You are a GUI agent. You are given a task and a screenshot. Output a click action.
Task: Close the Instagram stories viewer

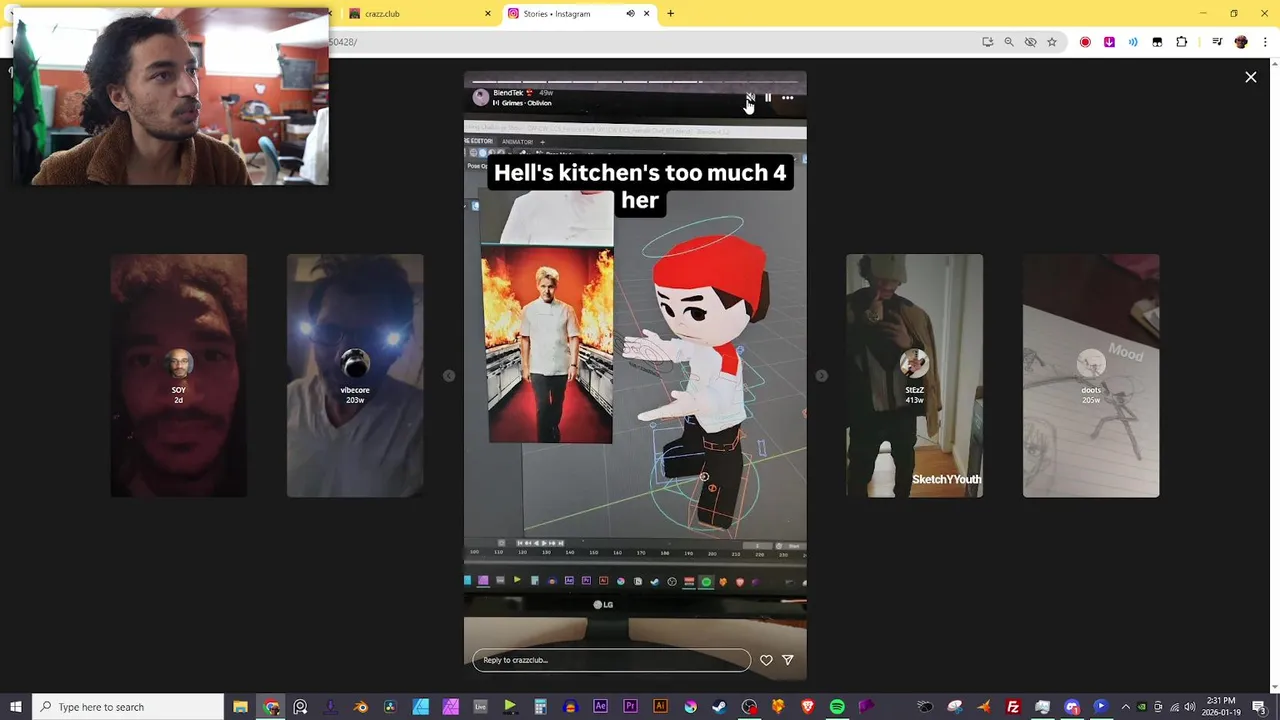pyautogui.click(x=1250, y=77)
